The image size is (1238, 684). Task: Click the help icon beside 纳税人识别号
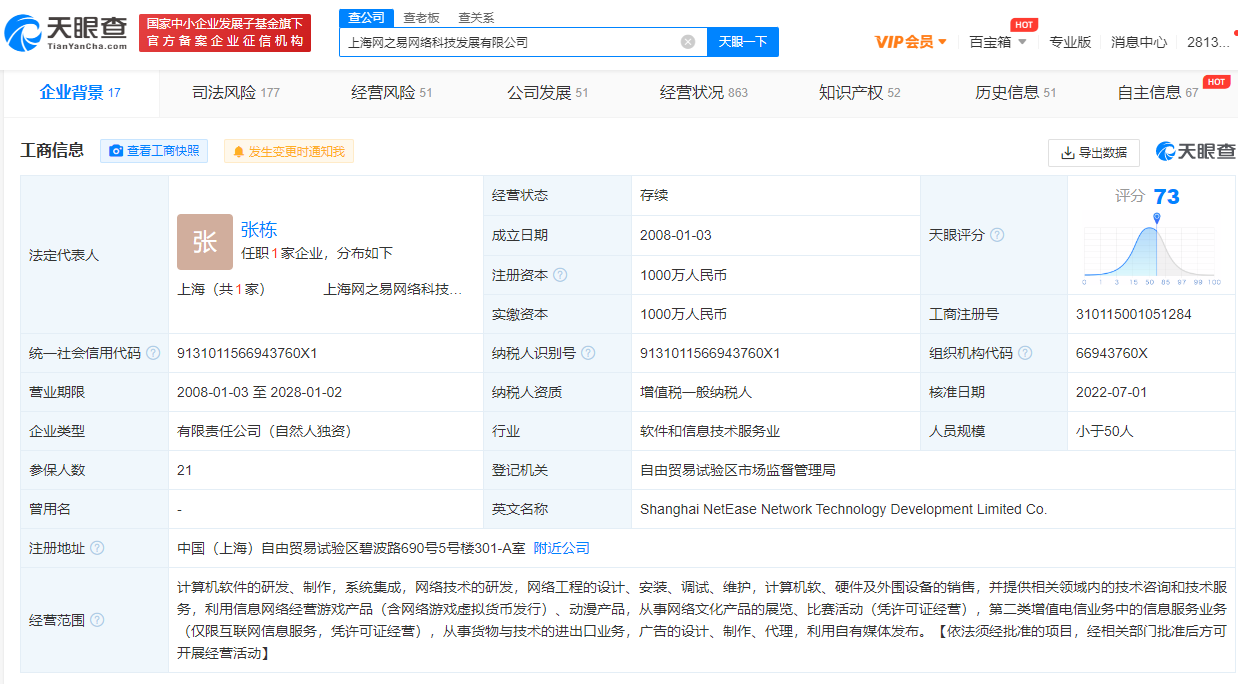(x=588, y=353)
